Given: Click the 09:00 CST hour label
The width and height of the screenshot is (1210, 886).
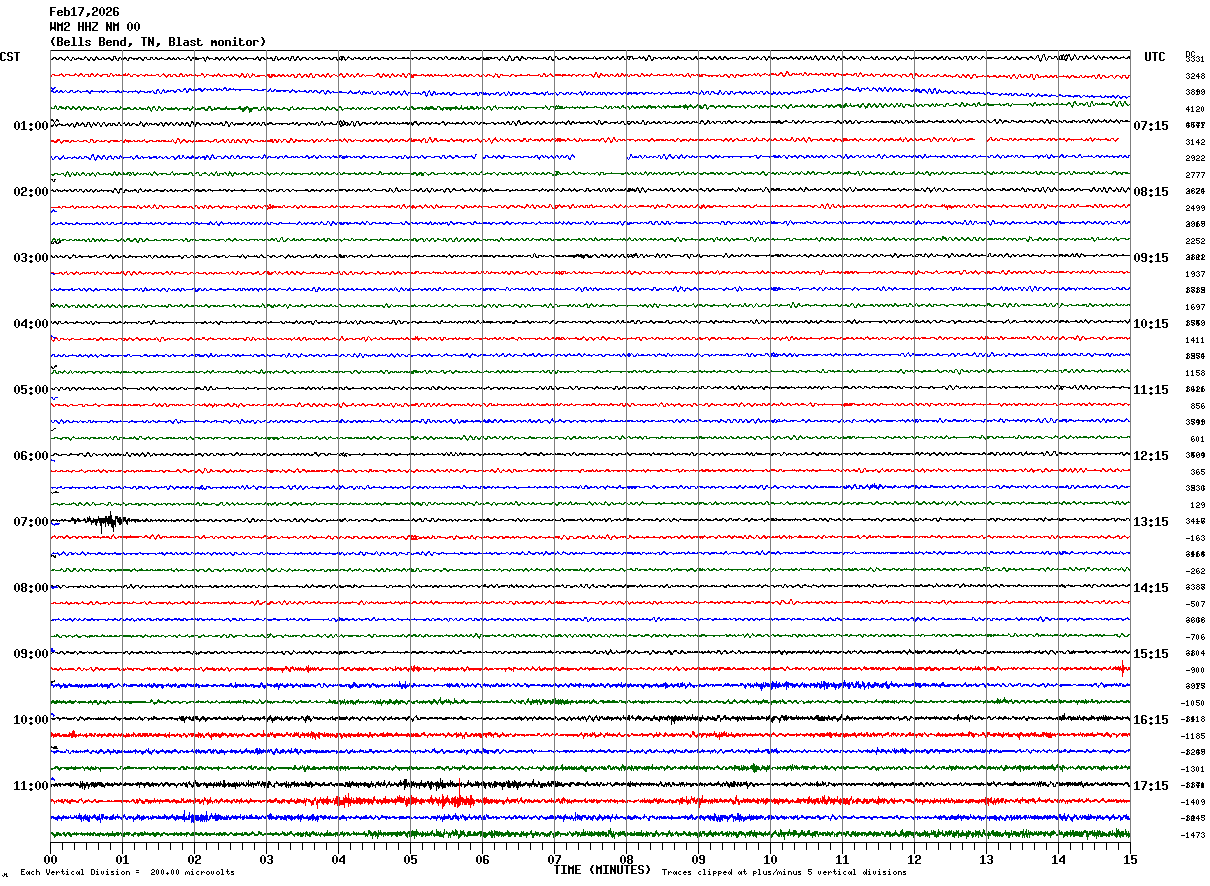Looking at the screenshot, I should click(30, 654).
